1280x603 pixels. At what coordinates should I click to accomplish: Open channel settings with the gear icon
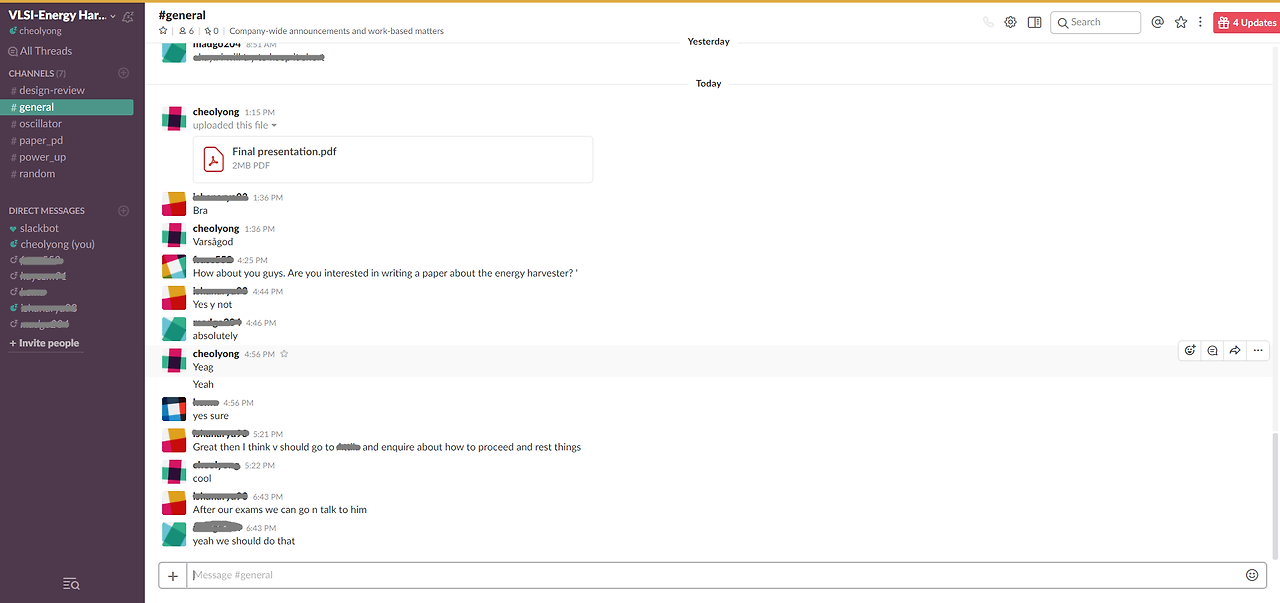coord(1010,21)
